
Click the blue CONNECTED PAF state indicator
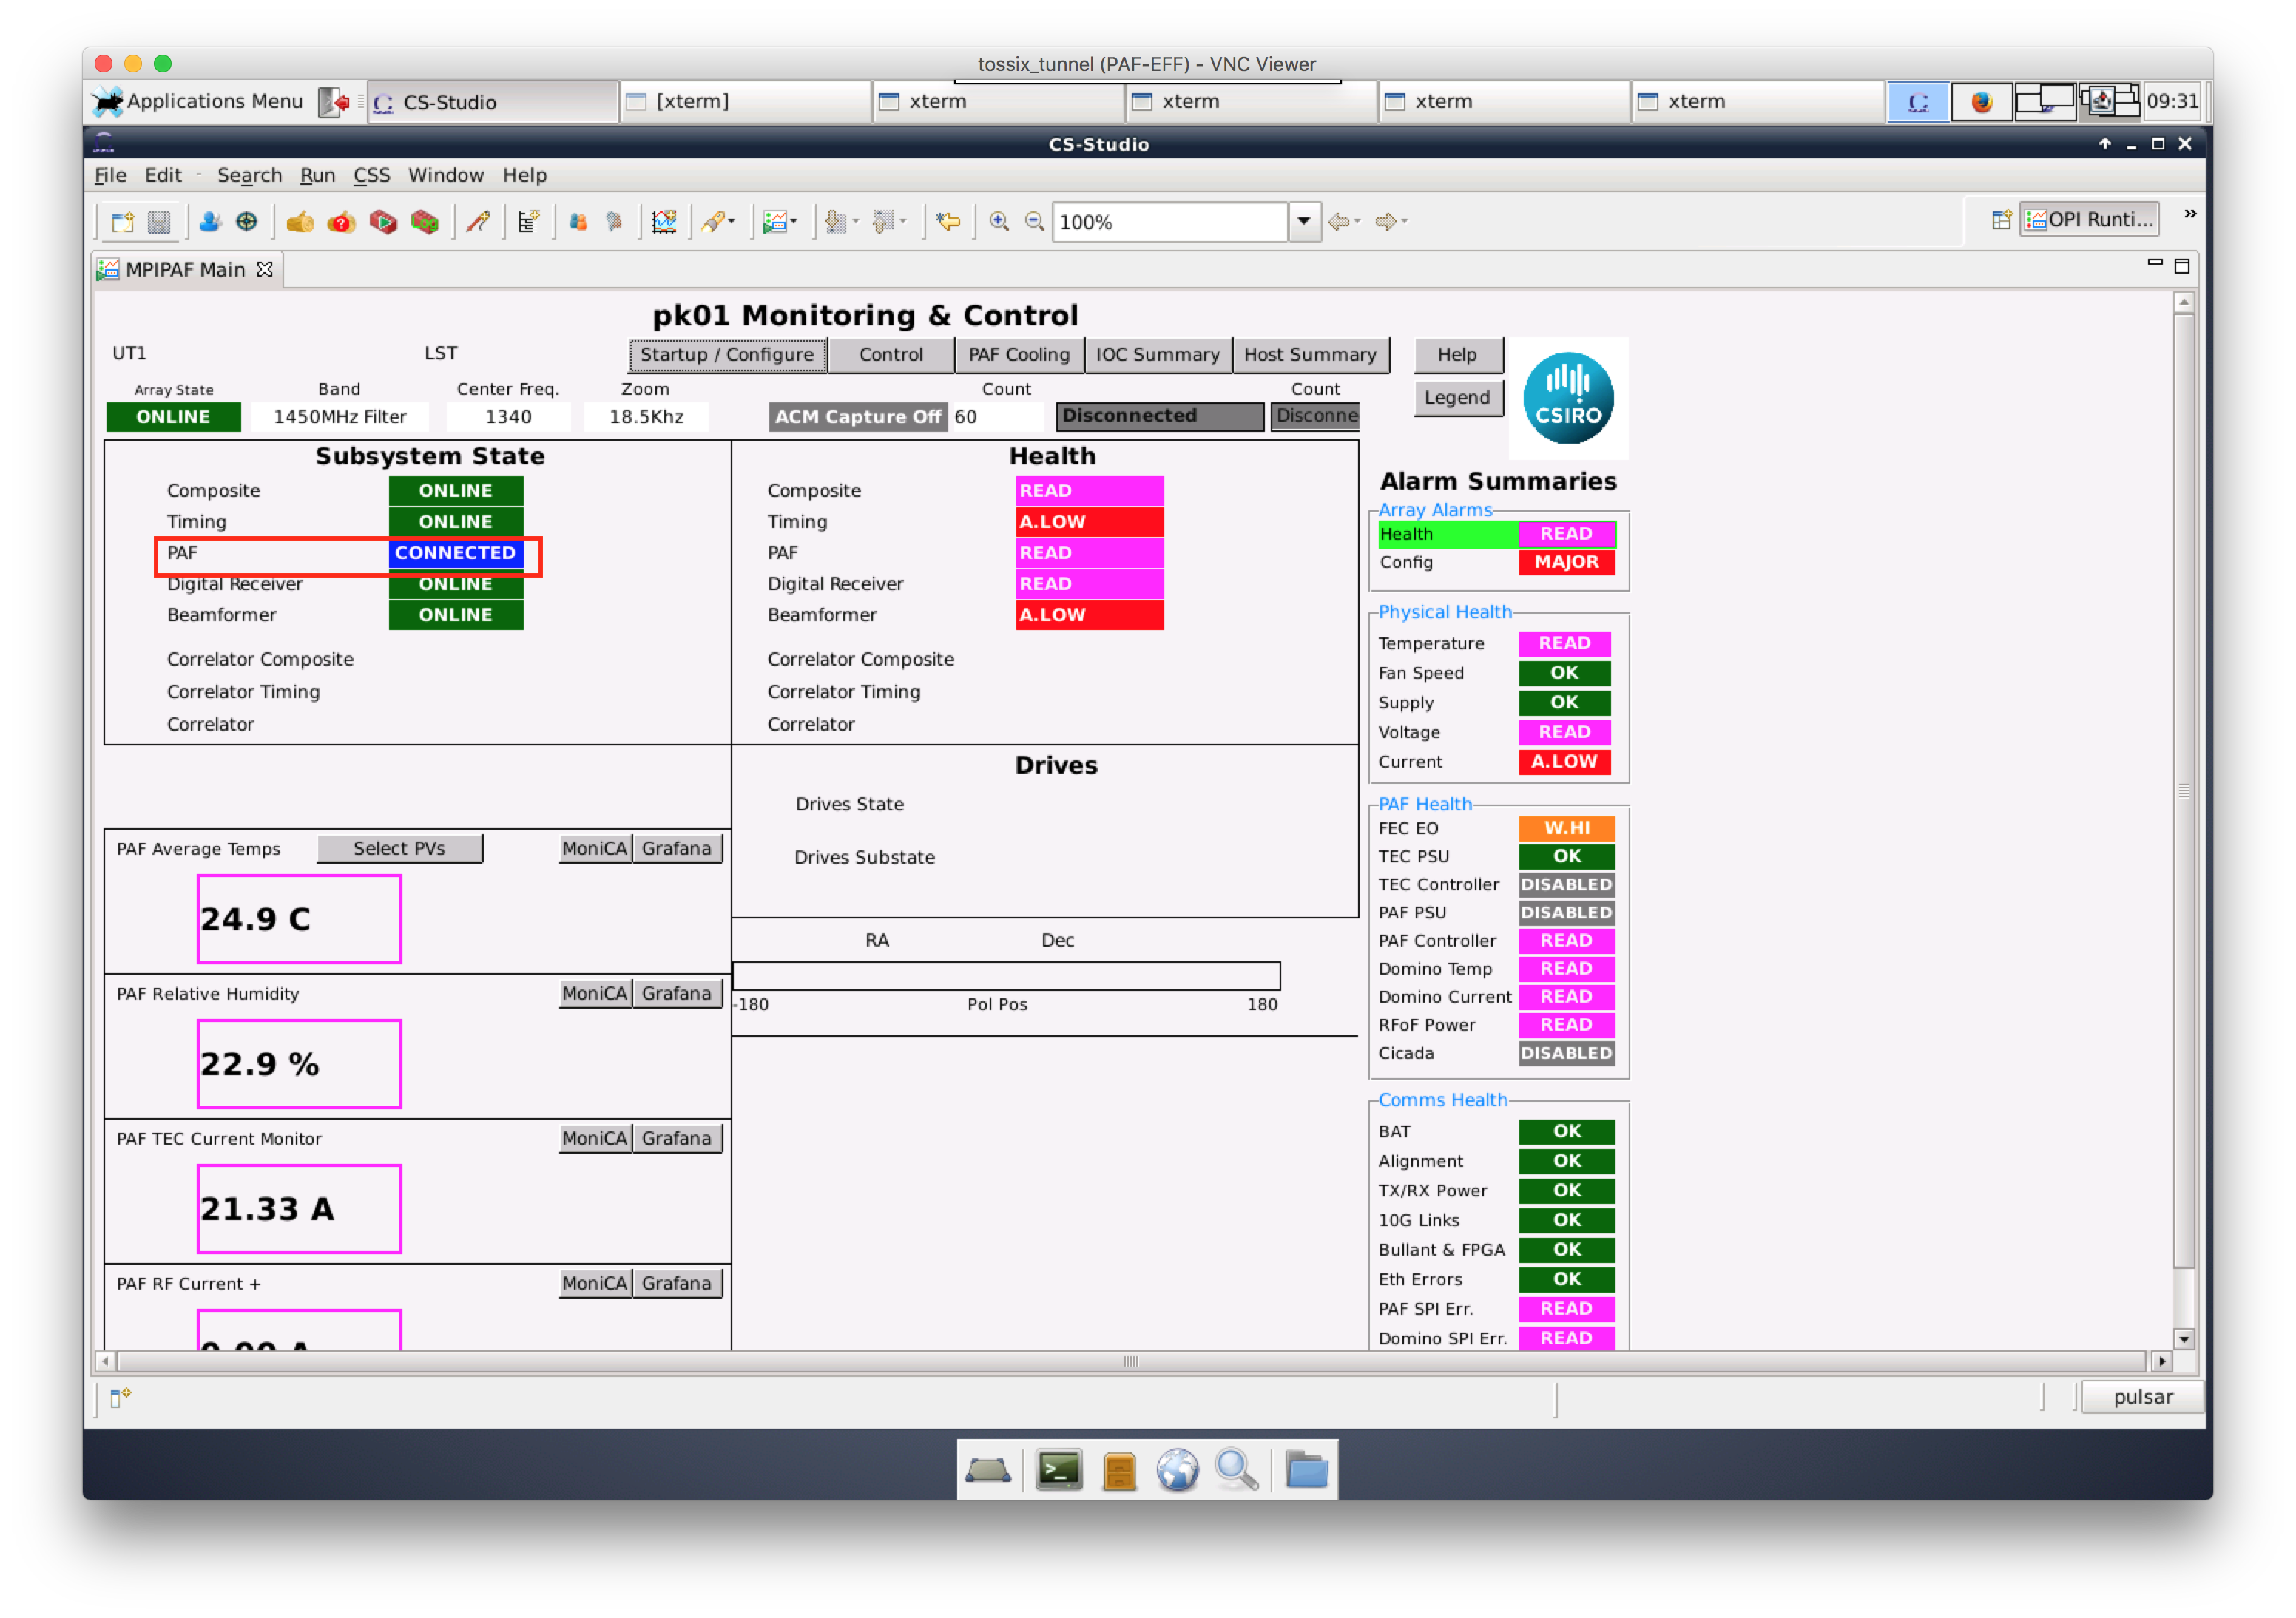[455, 552]
